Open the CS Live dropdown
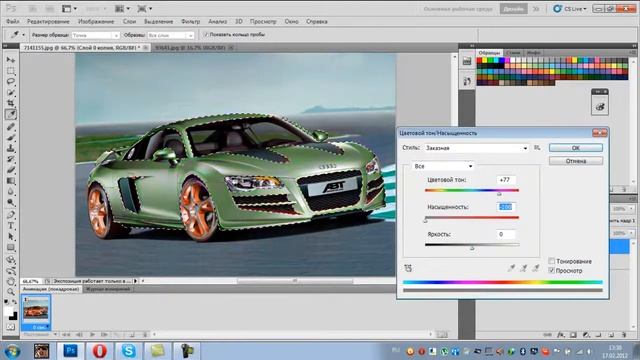Image resolution: width=640 pixels, height=360 pixels. point(570,9)
